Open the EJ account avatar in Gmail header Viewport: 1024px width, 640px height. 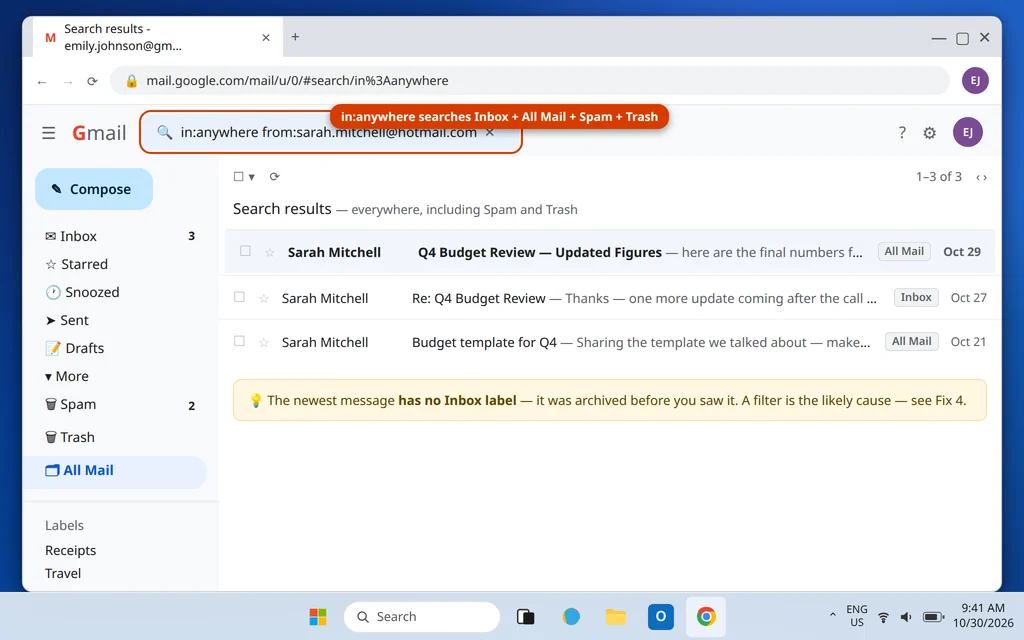[x=968, y=133]
